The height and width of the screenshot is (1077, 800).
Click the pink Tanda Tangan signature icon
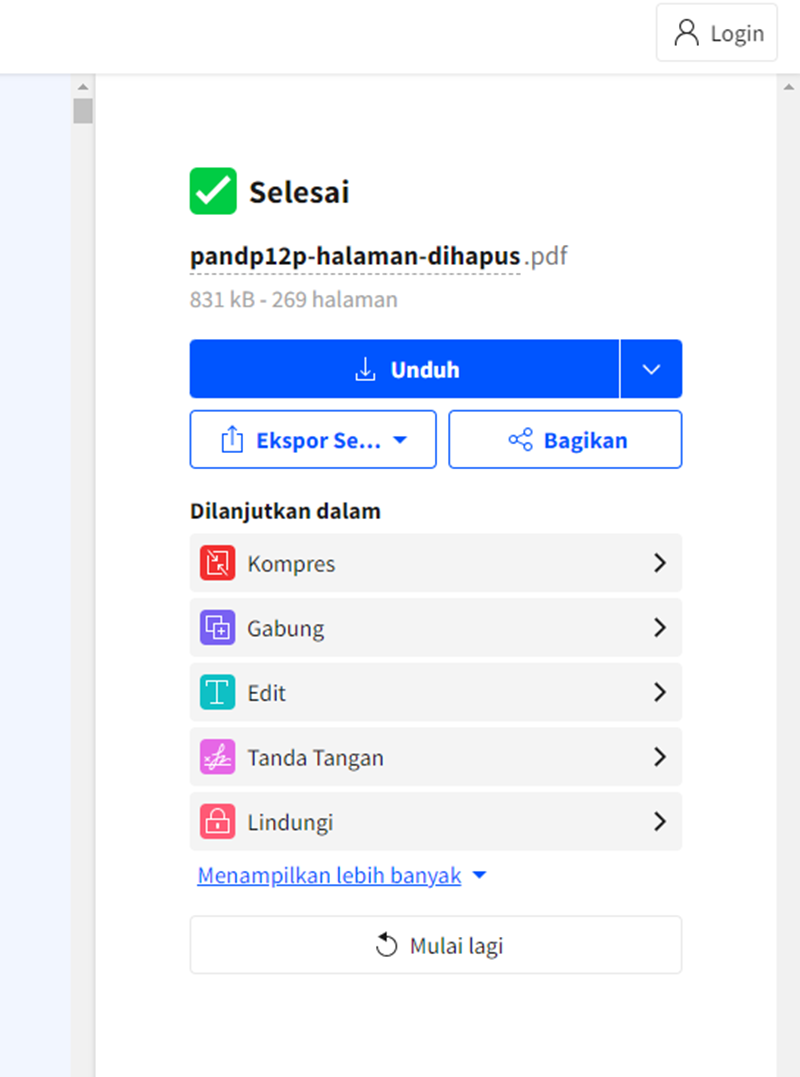(218, 757)
